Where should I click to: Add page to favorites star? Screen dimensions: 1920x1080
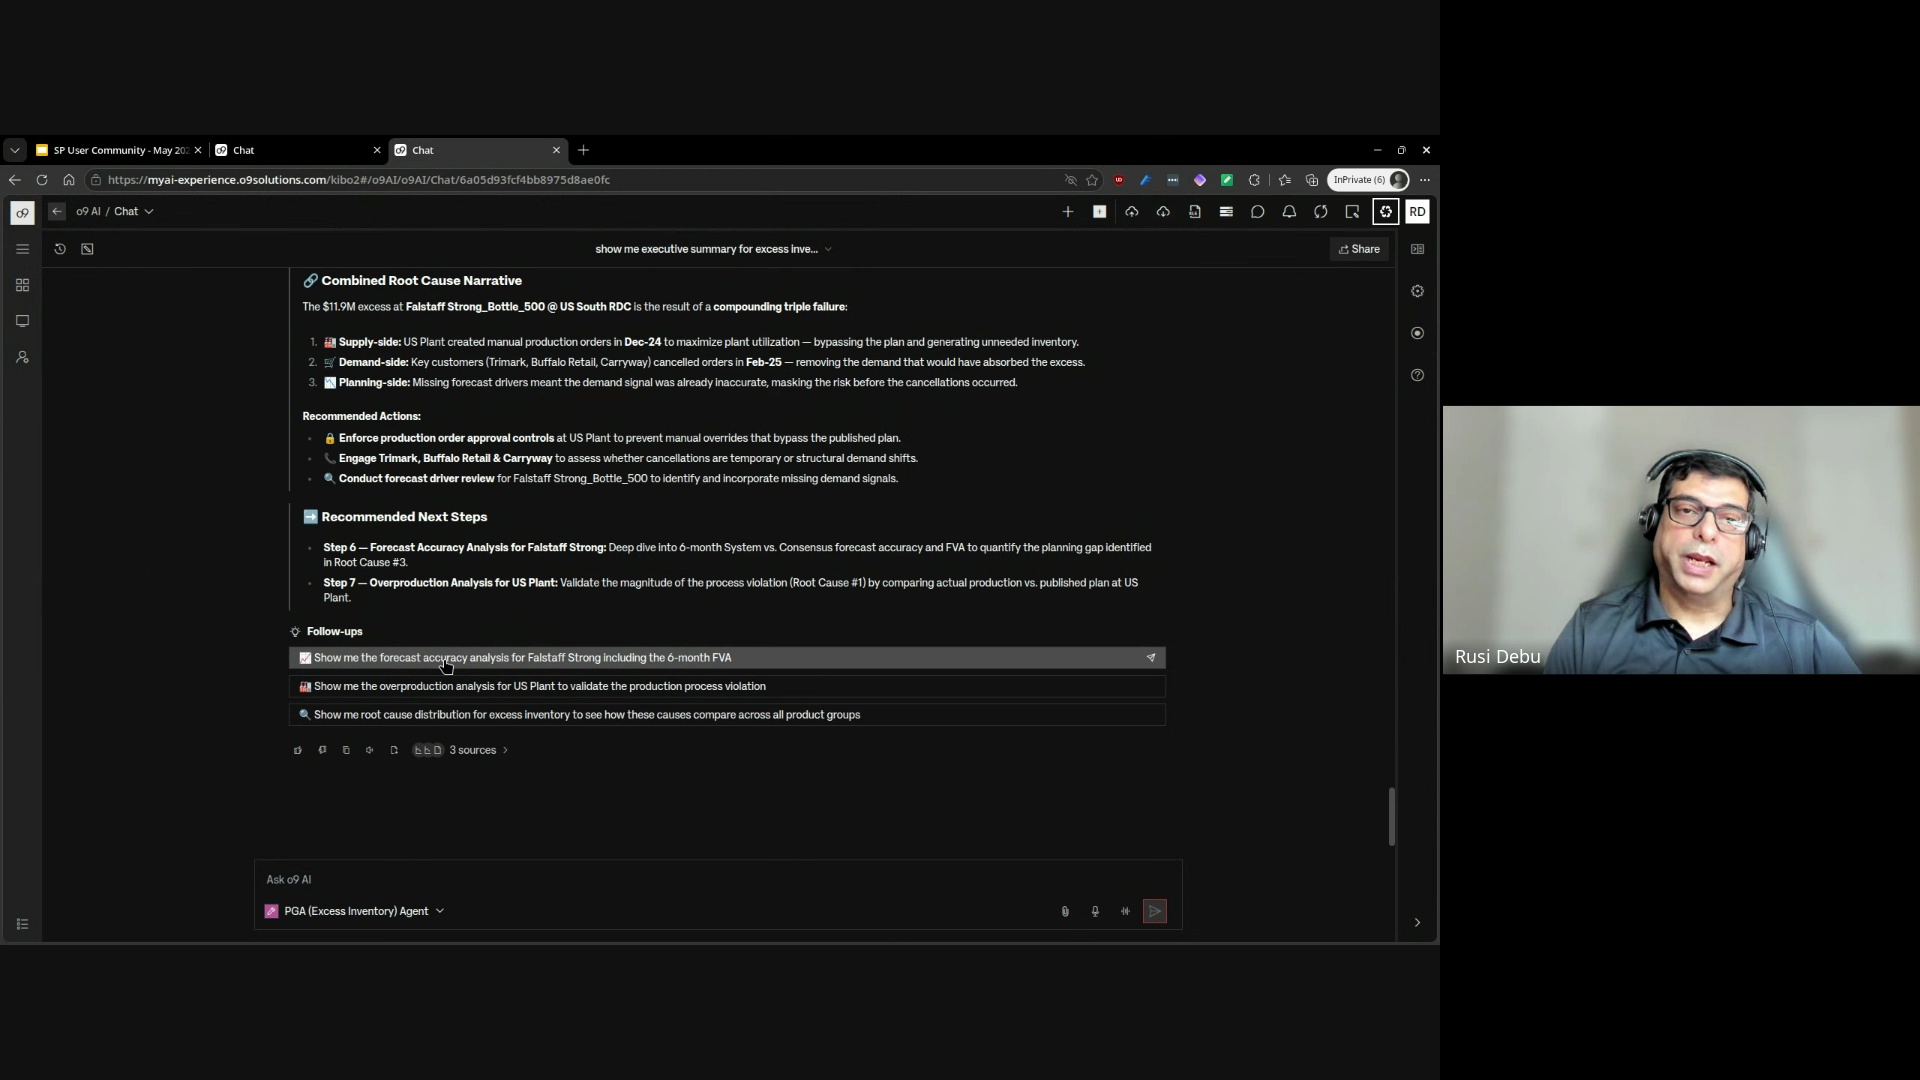coord(1092,180)
